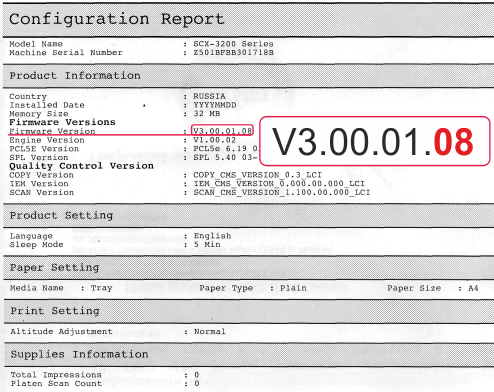
Task: Click the '0' value for Platen Scan Count
Action: tap(197, 384)
